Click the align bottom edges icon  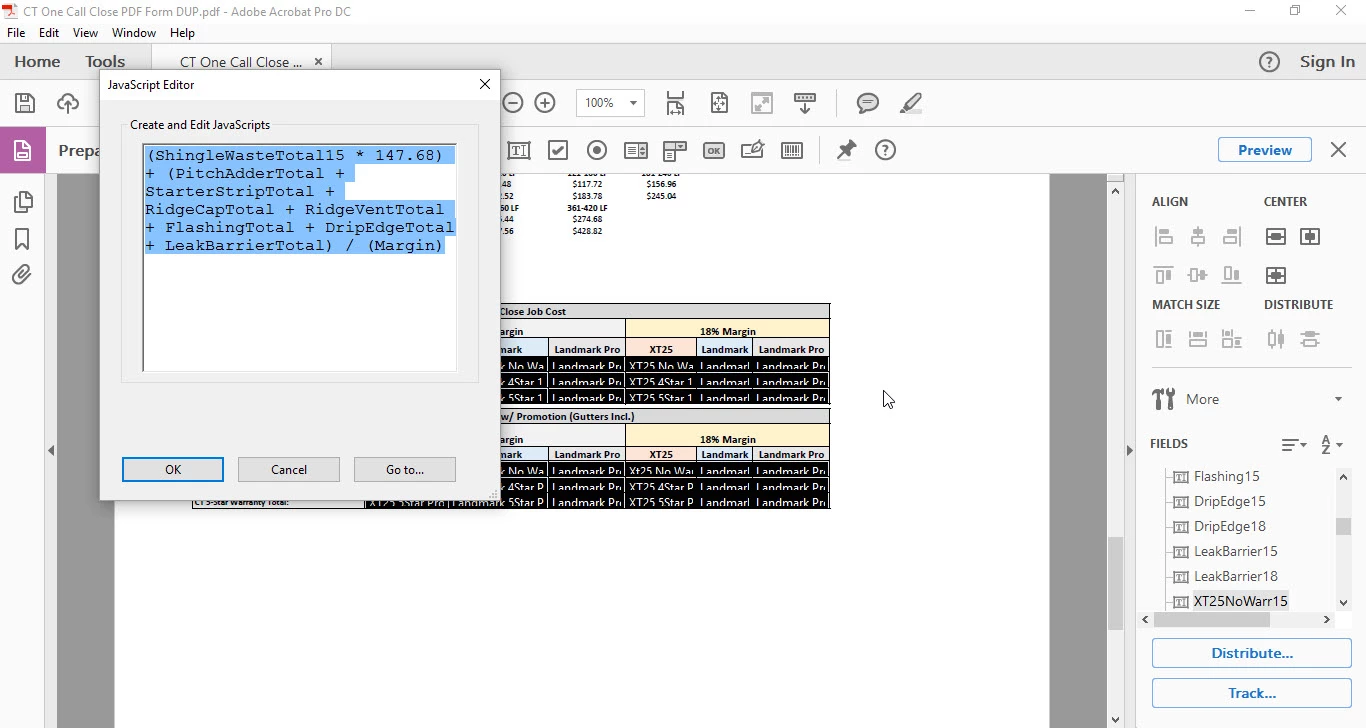pyautogui.click(x=1232, y=275)
